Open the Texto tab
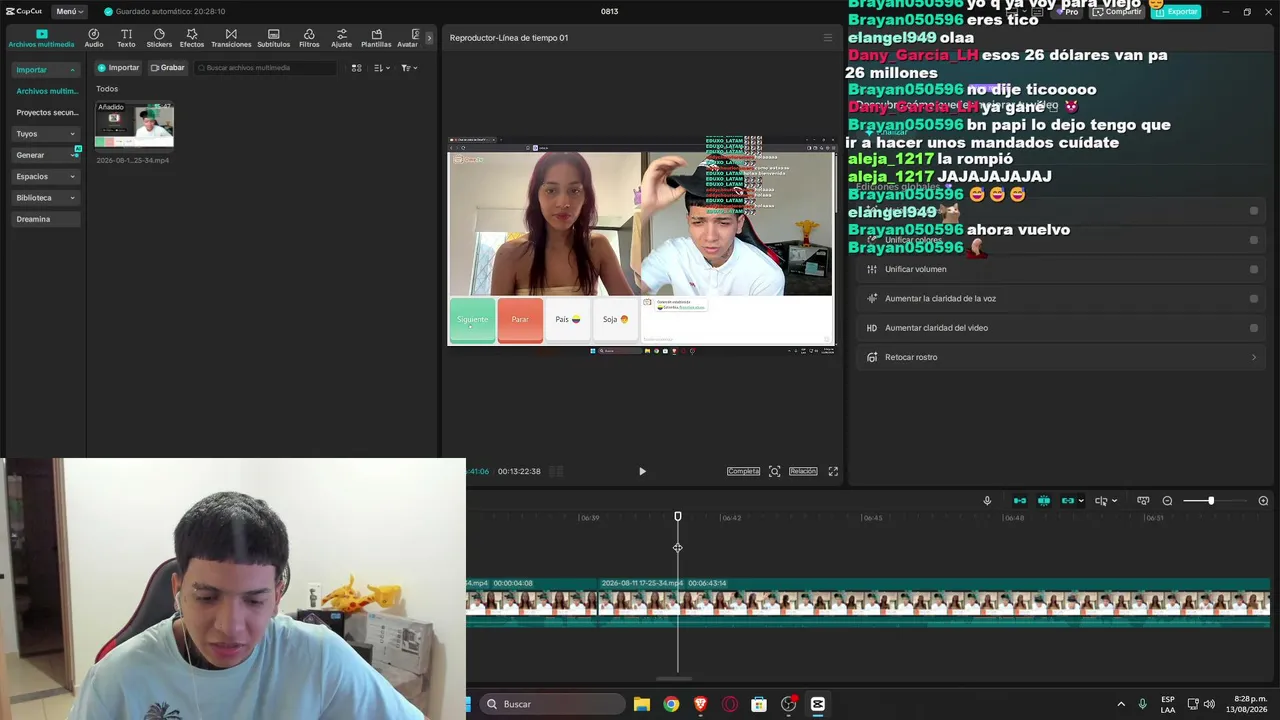The height and width of the screenshot is (720, 1280). click(x=126, y=39)
